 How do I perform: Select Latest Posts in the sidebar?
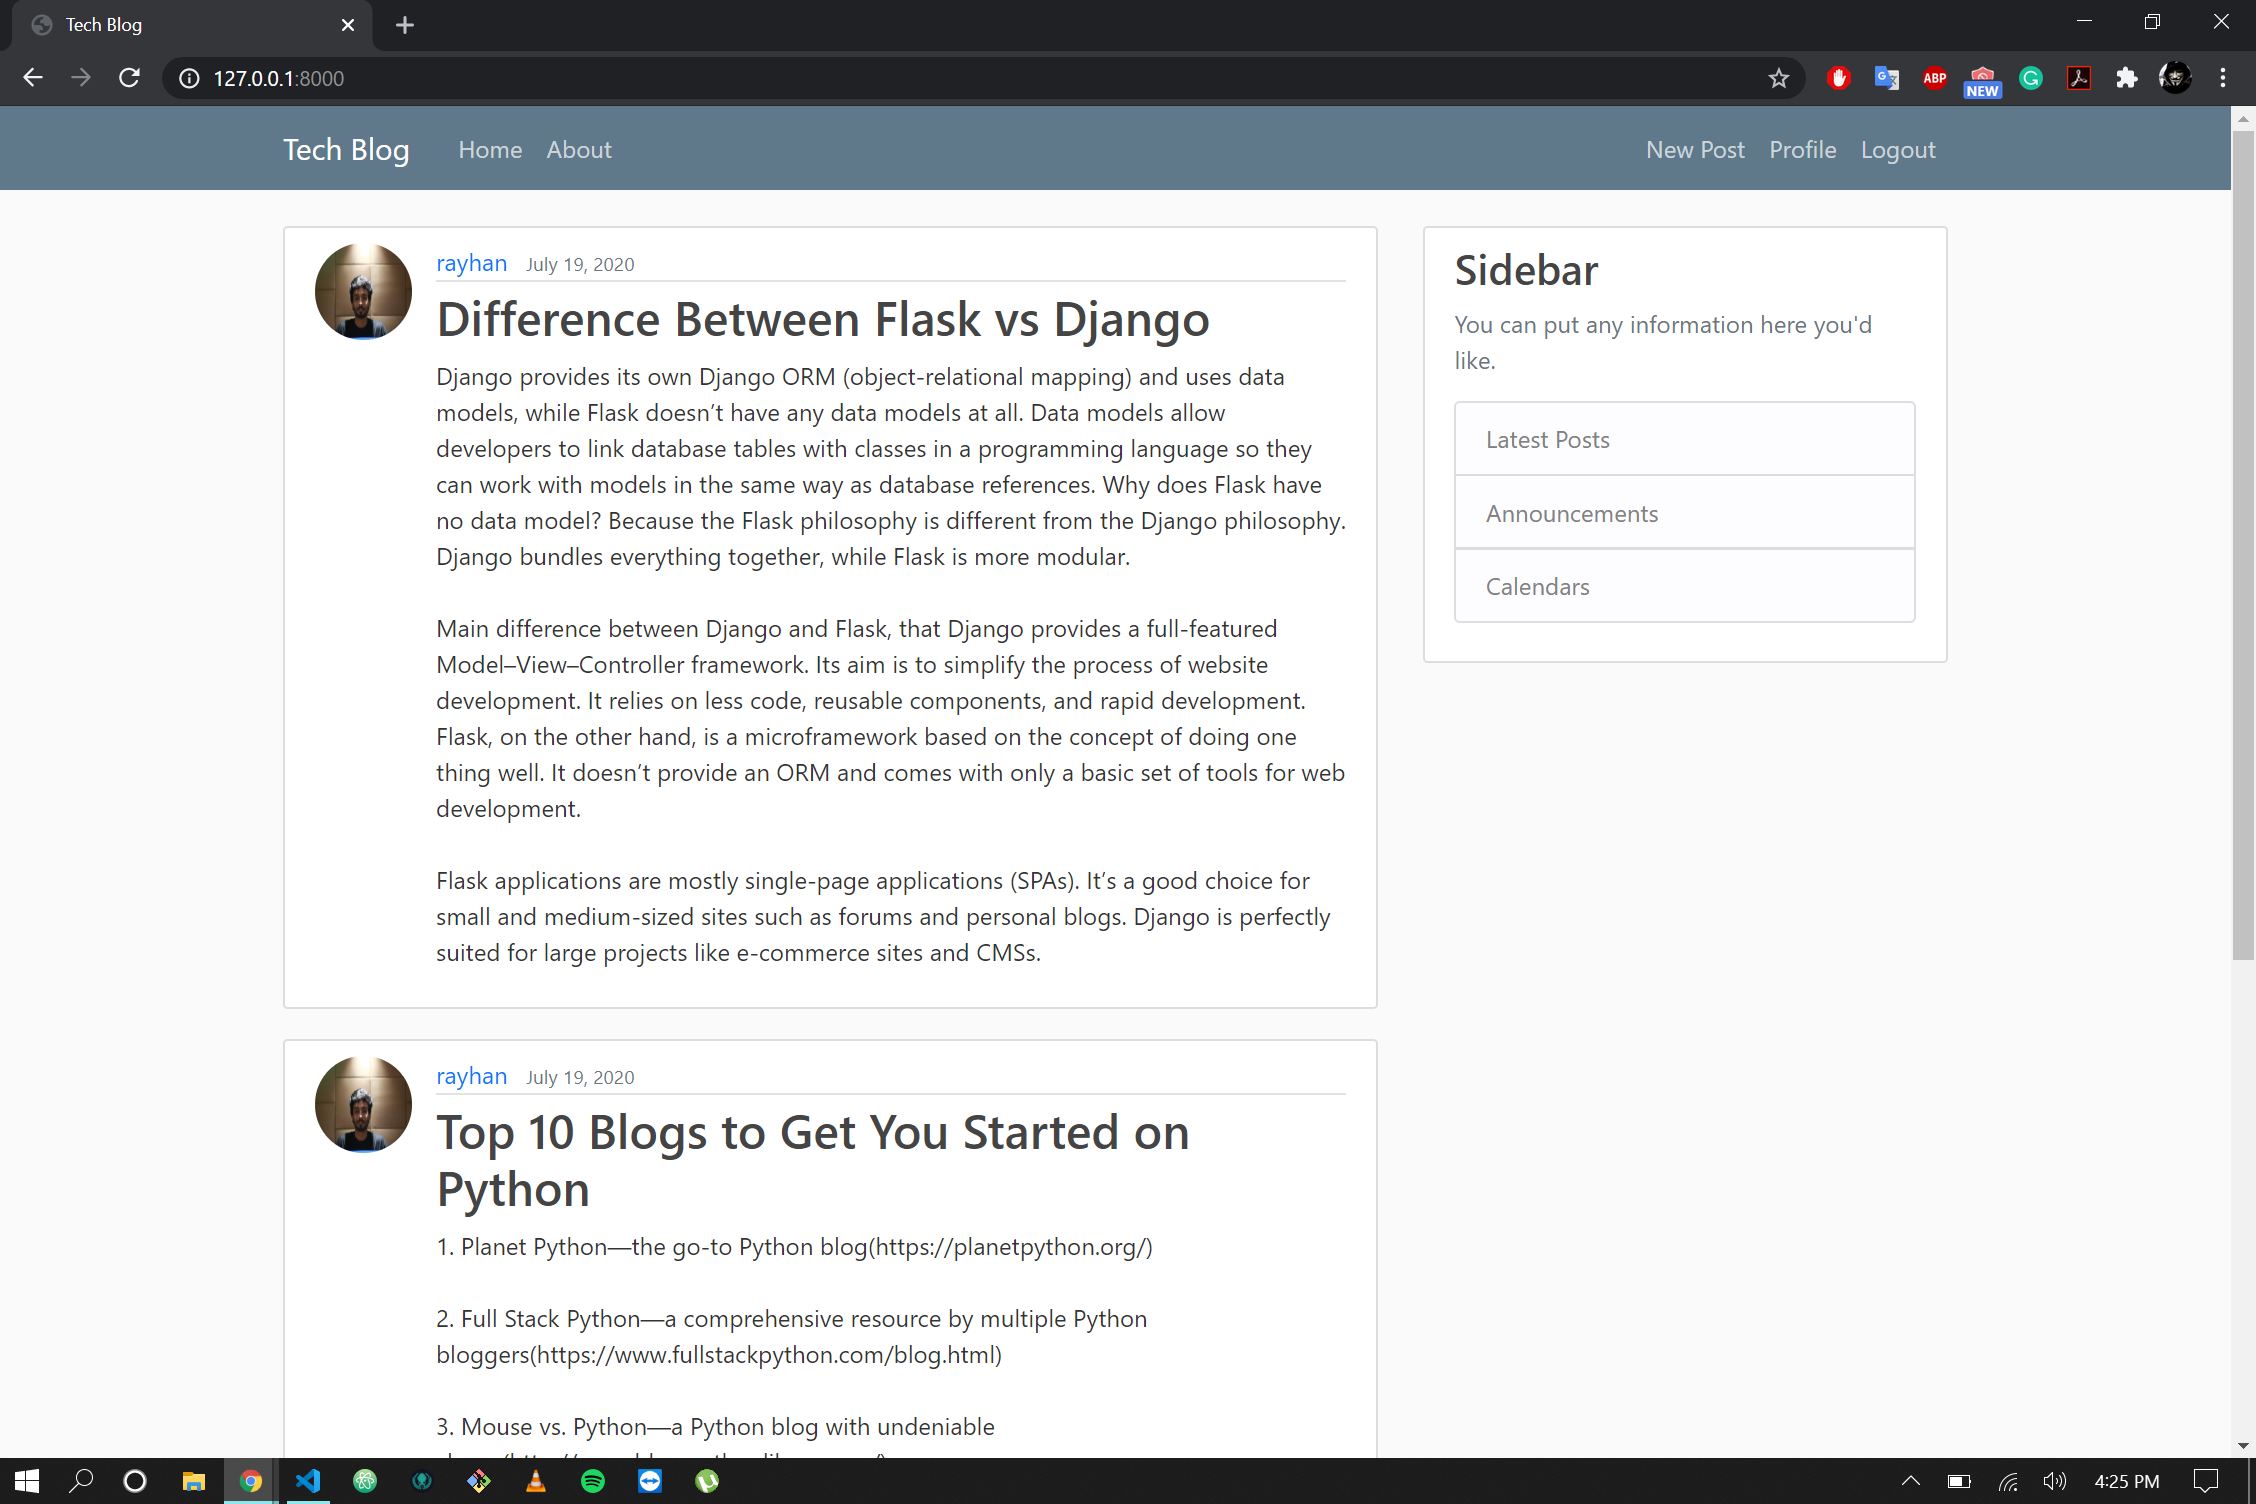1547,440
